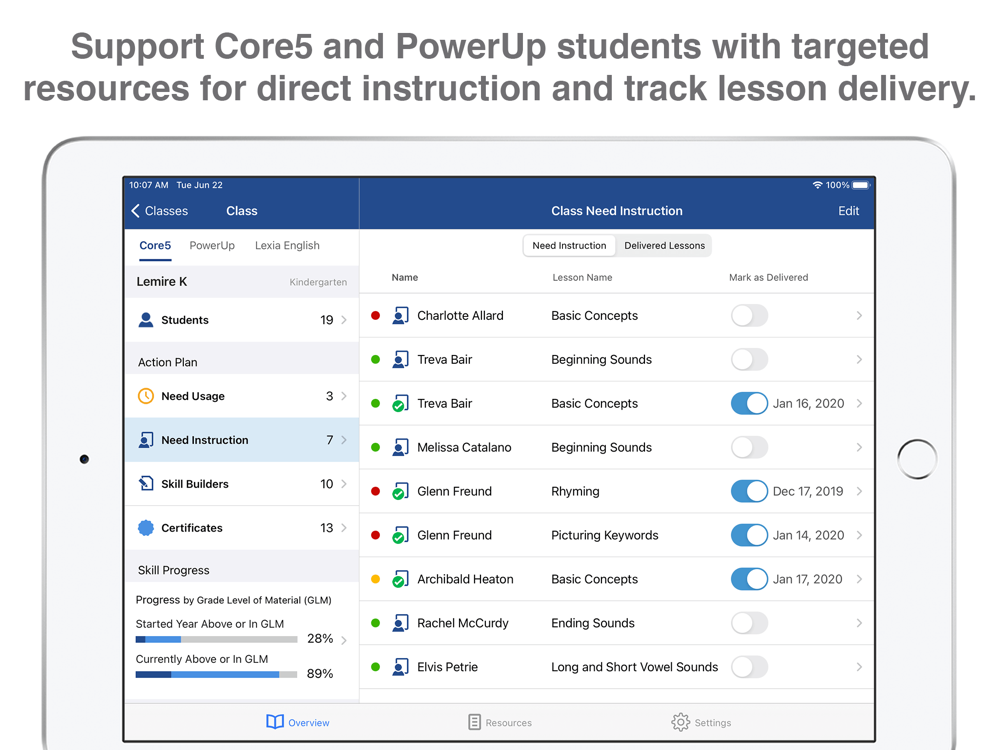Open the Students list row
Screen dimensions: 1000x750
[x=242, y=320]
